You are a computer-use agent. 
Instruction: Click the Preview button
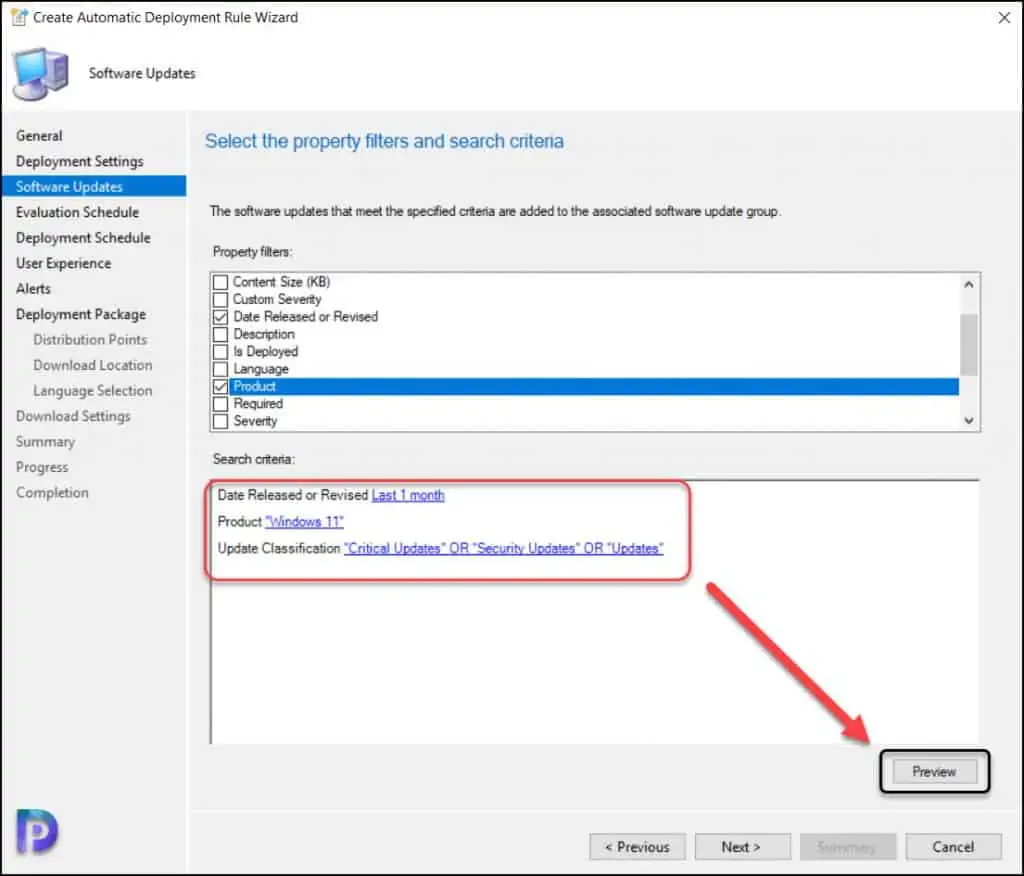click(934, 772)
